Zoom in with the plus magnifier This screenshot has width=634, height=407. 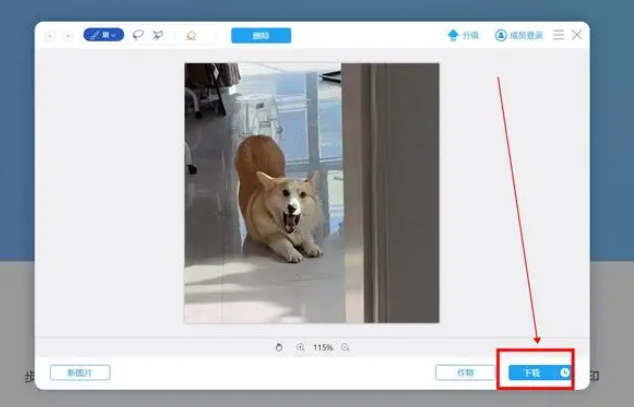(x=300, y=347)
